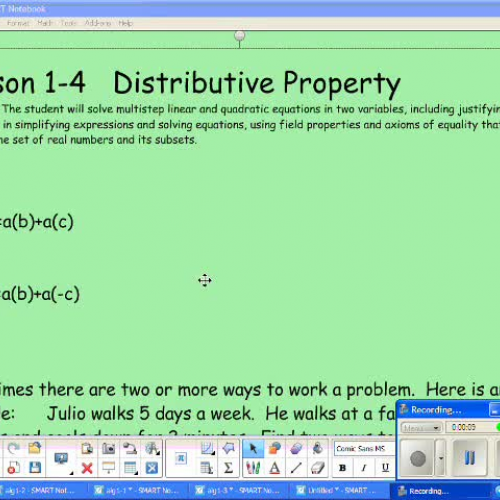The width and height of the screenshot is (500, 500).
Task: Toggle Underline formatting
Action: coord(385,468)
